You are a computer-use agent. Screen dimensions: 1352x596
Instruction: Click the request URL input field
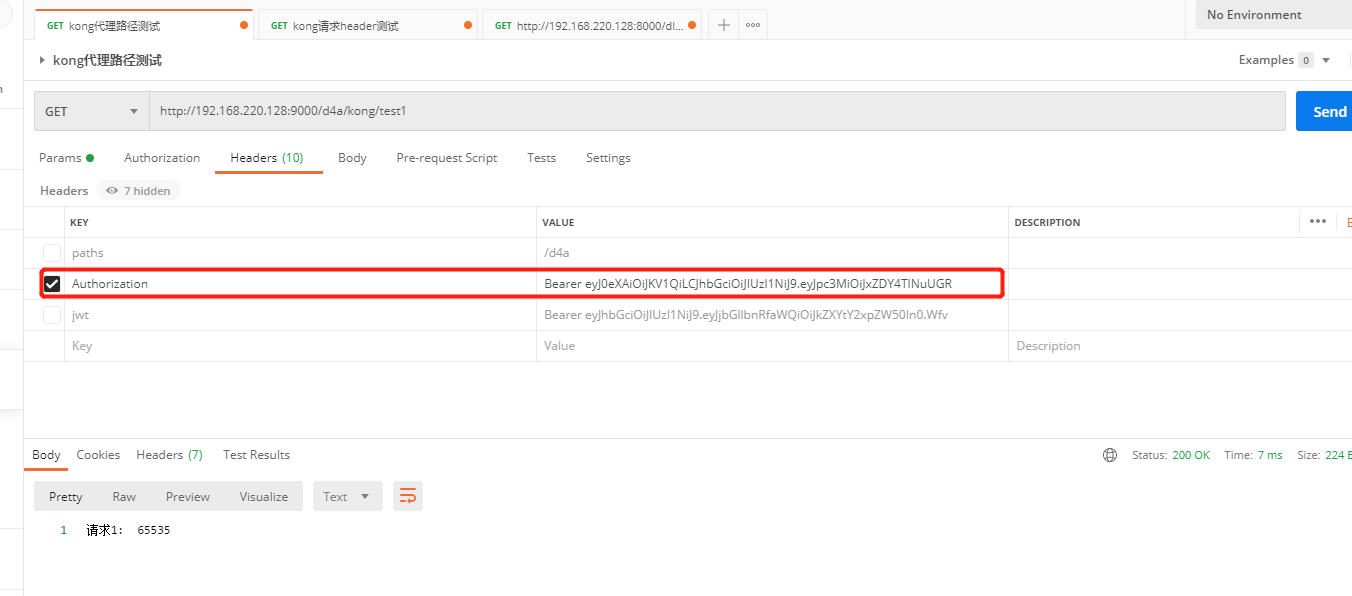coord(717,111)
